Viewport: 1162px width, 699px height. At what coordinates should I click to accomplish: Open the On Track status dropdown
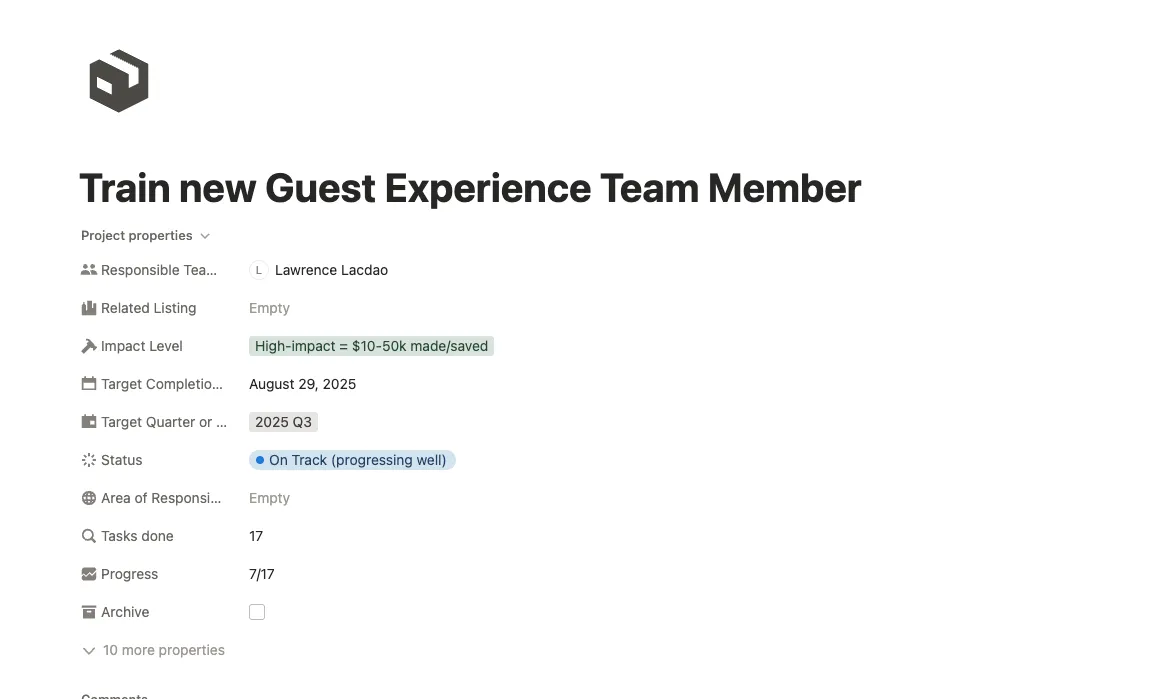(352, 460)
